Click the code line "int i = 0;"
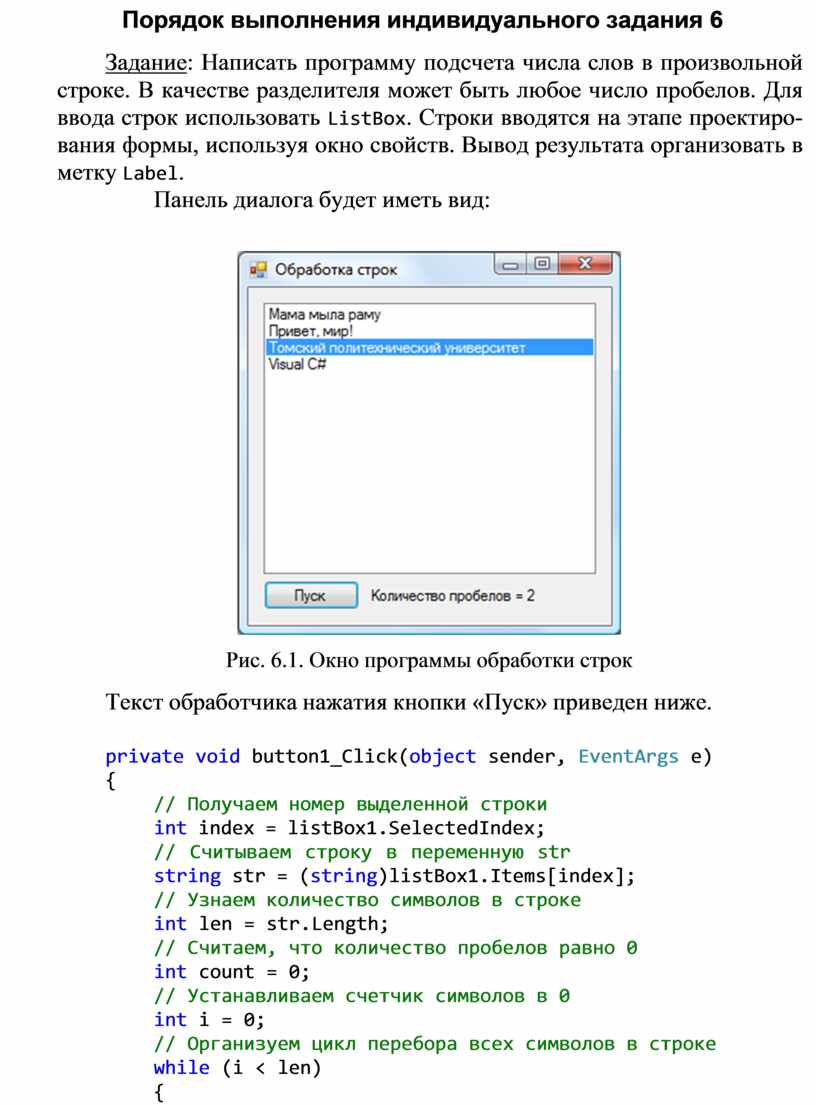The image size is (816, 1105). tap(209, 1020)
